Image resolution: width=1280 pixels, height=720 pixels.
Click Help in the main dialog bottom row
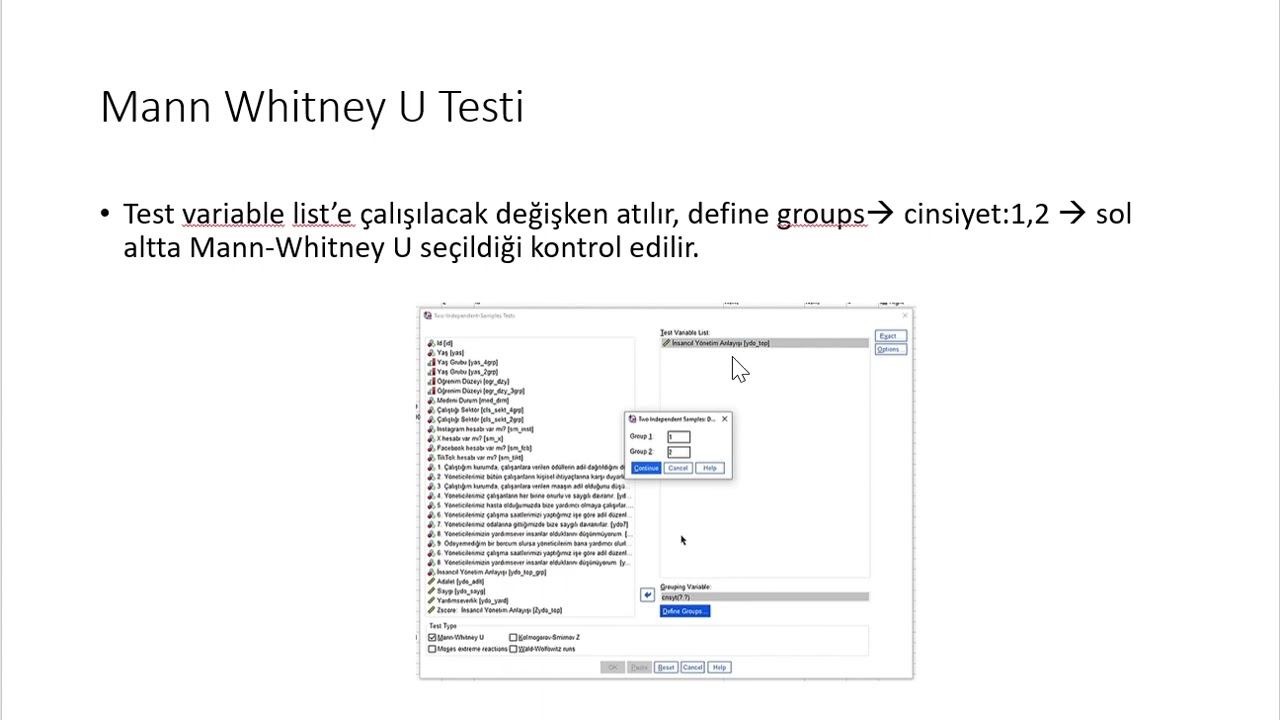[720, 667]
